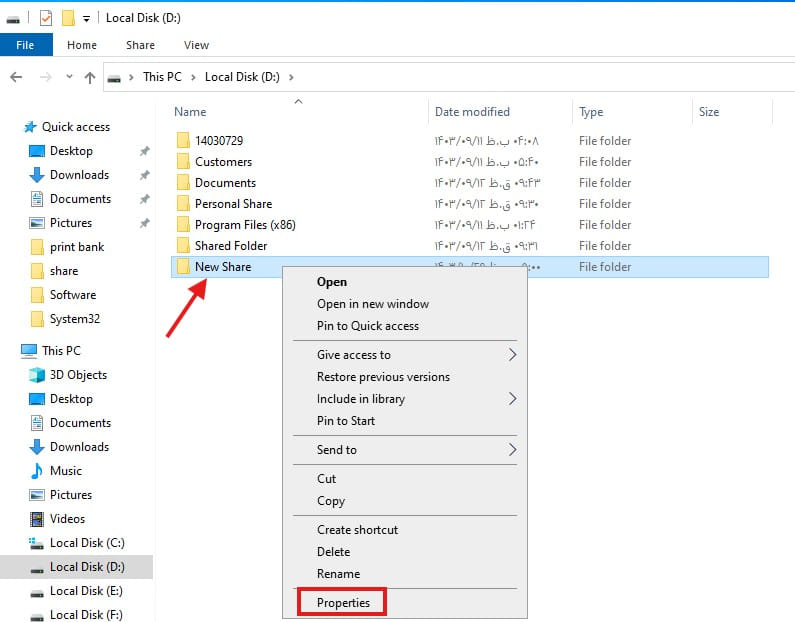This screenshot has height=622, width=795.
Task: Open the System32 folder in sidebar
Action: [x=75, y=319]
